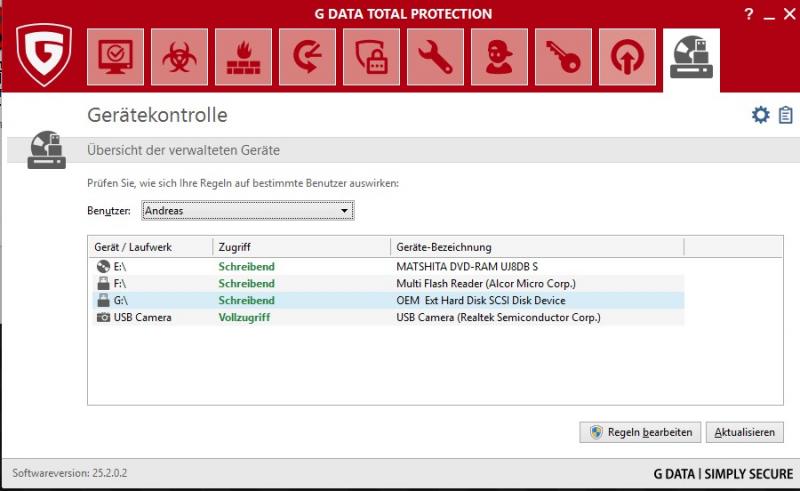Screen dimensions: 800x491
Task: Select the device control tab icon
Action: 691,60
